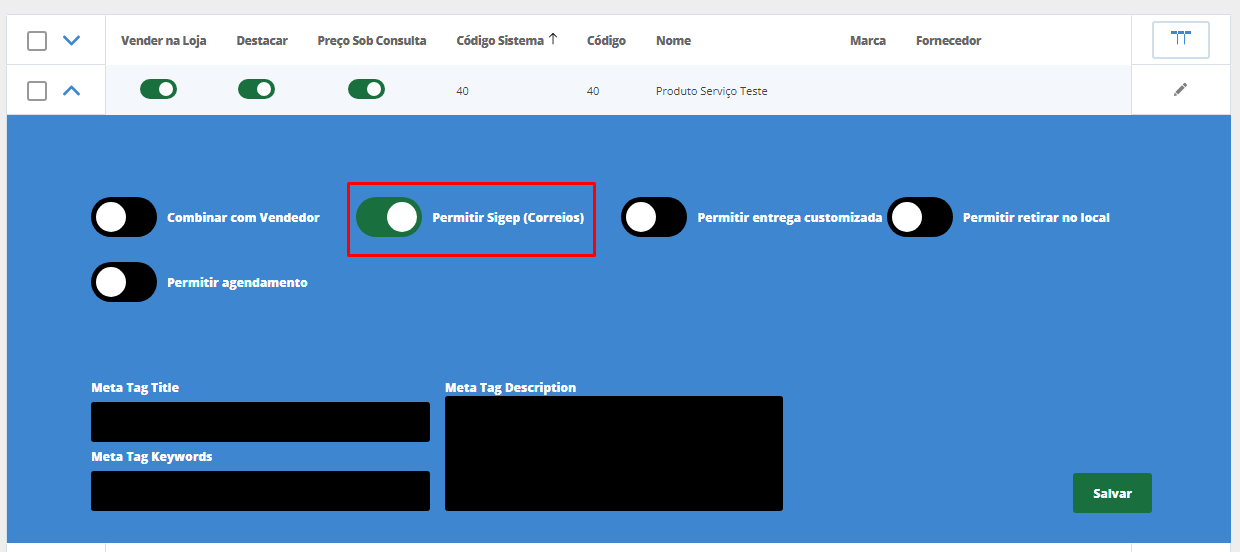Disable Permitir Sigep (Correios) switch
This screenshot has height=552, width=1240.
point(389,217)
